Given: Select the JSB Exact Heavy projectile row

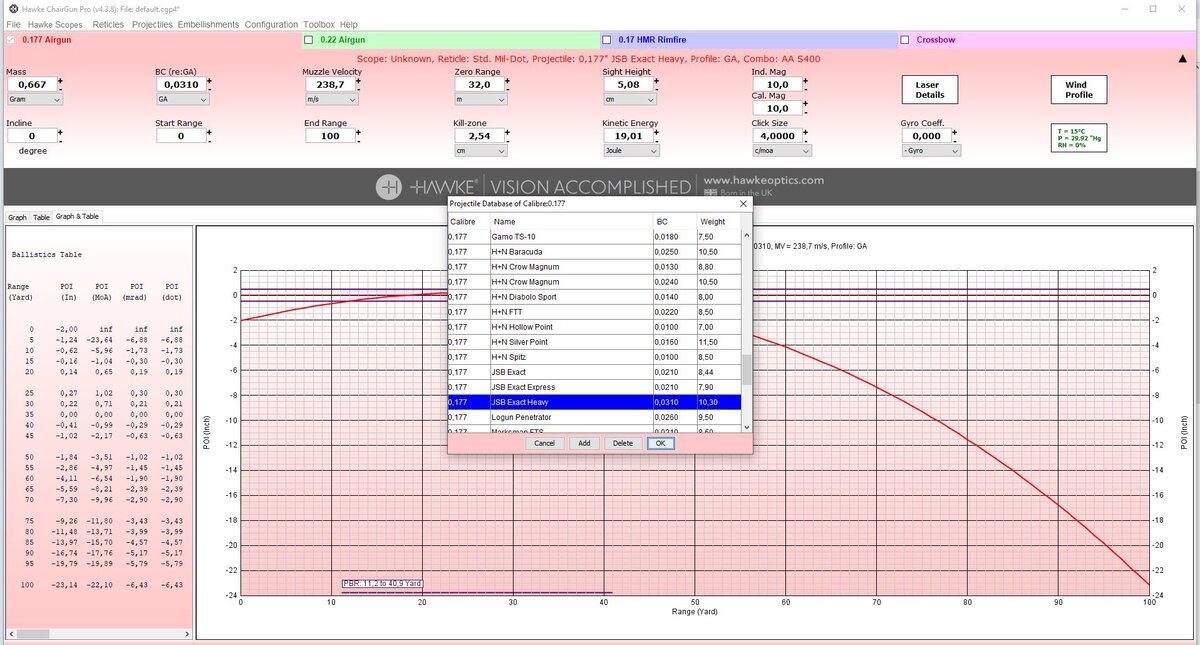Looking at the screenshot, I should (x=594, y=402).
